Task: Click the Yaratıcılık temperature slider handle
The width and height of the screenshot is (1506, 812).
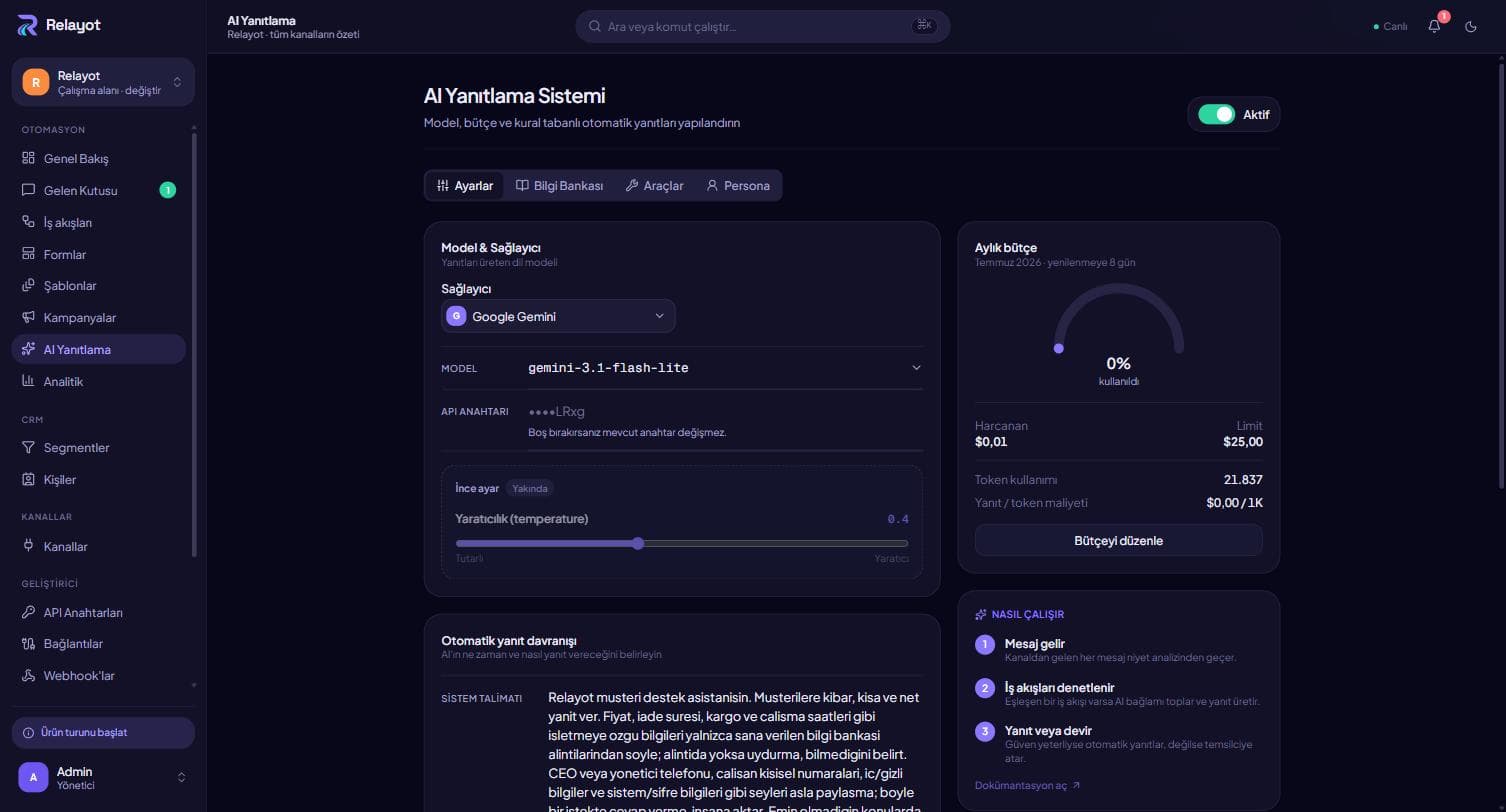Action: click(x=638, y=543)
